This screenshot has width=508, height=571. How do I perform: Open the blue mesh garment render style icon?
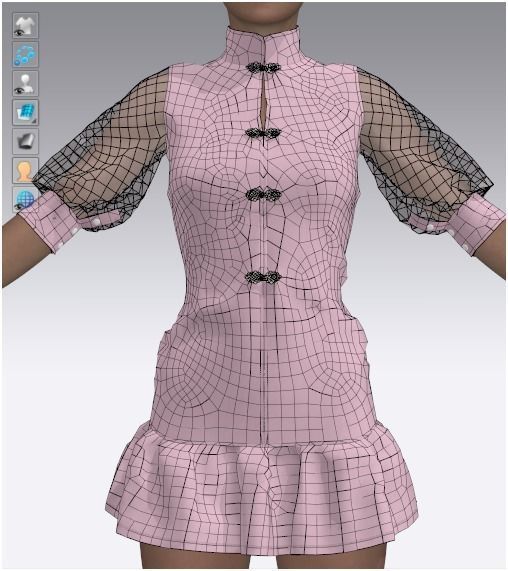click(x=25, y=113)
